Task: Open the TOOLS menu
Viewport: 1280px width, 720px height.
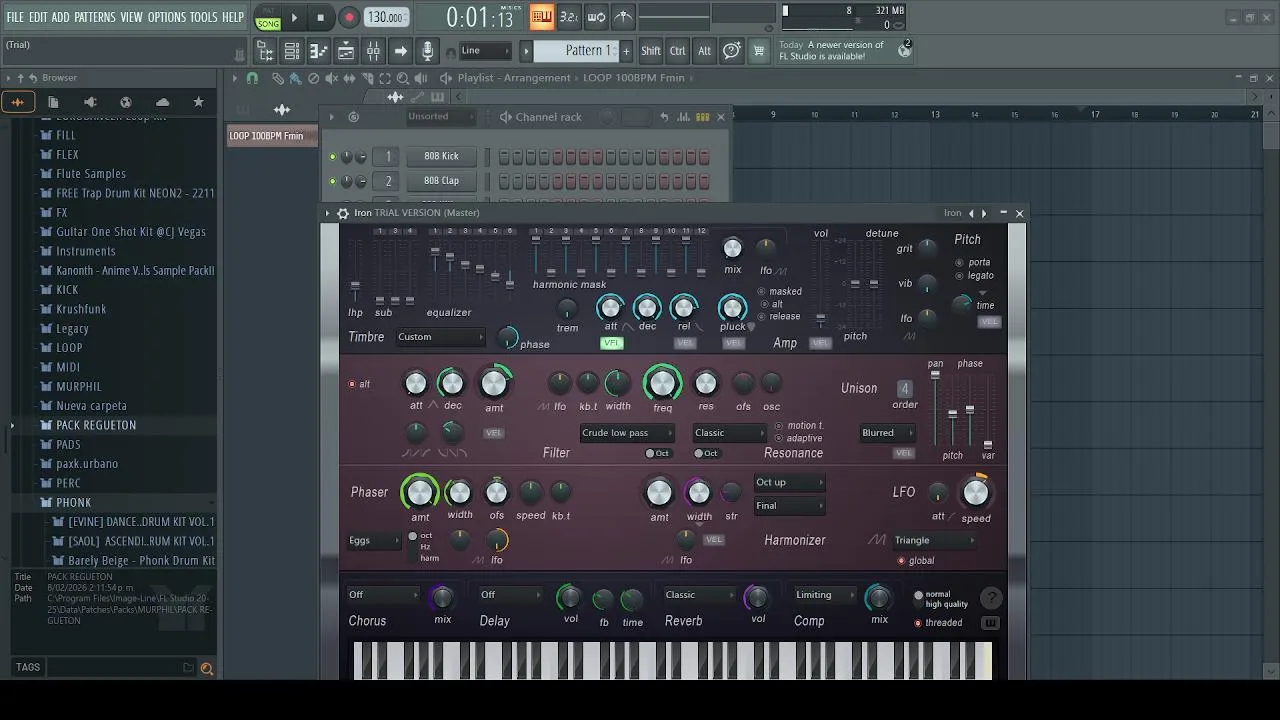Action: 204,17
